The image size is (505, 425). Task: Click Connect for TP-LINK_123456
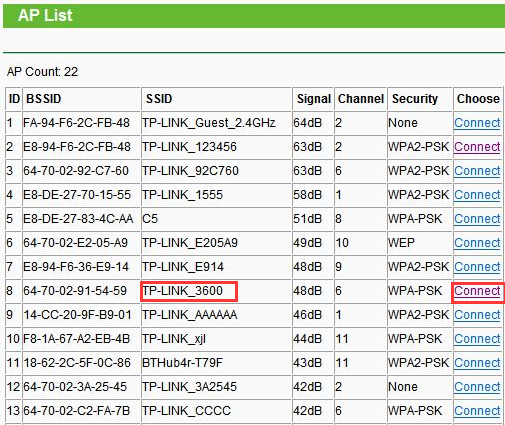click(x=477, y=147)
